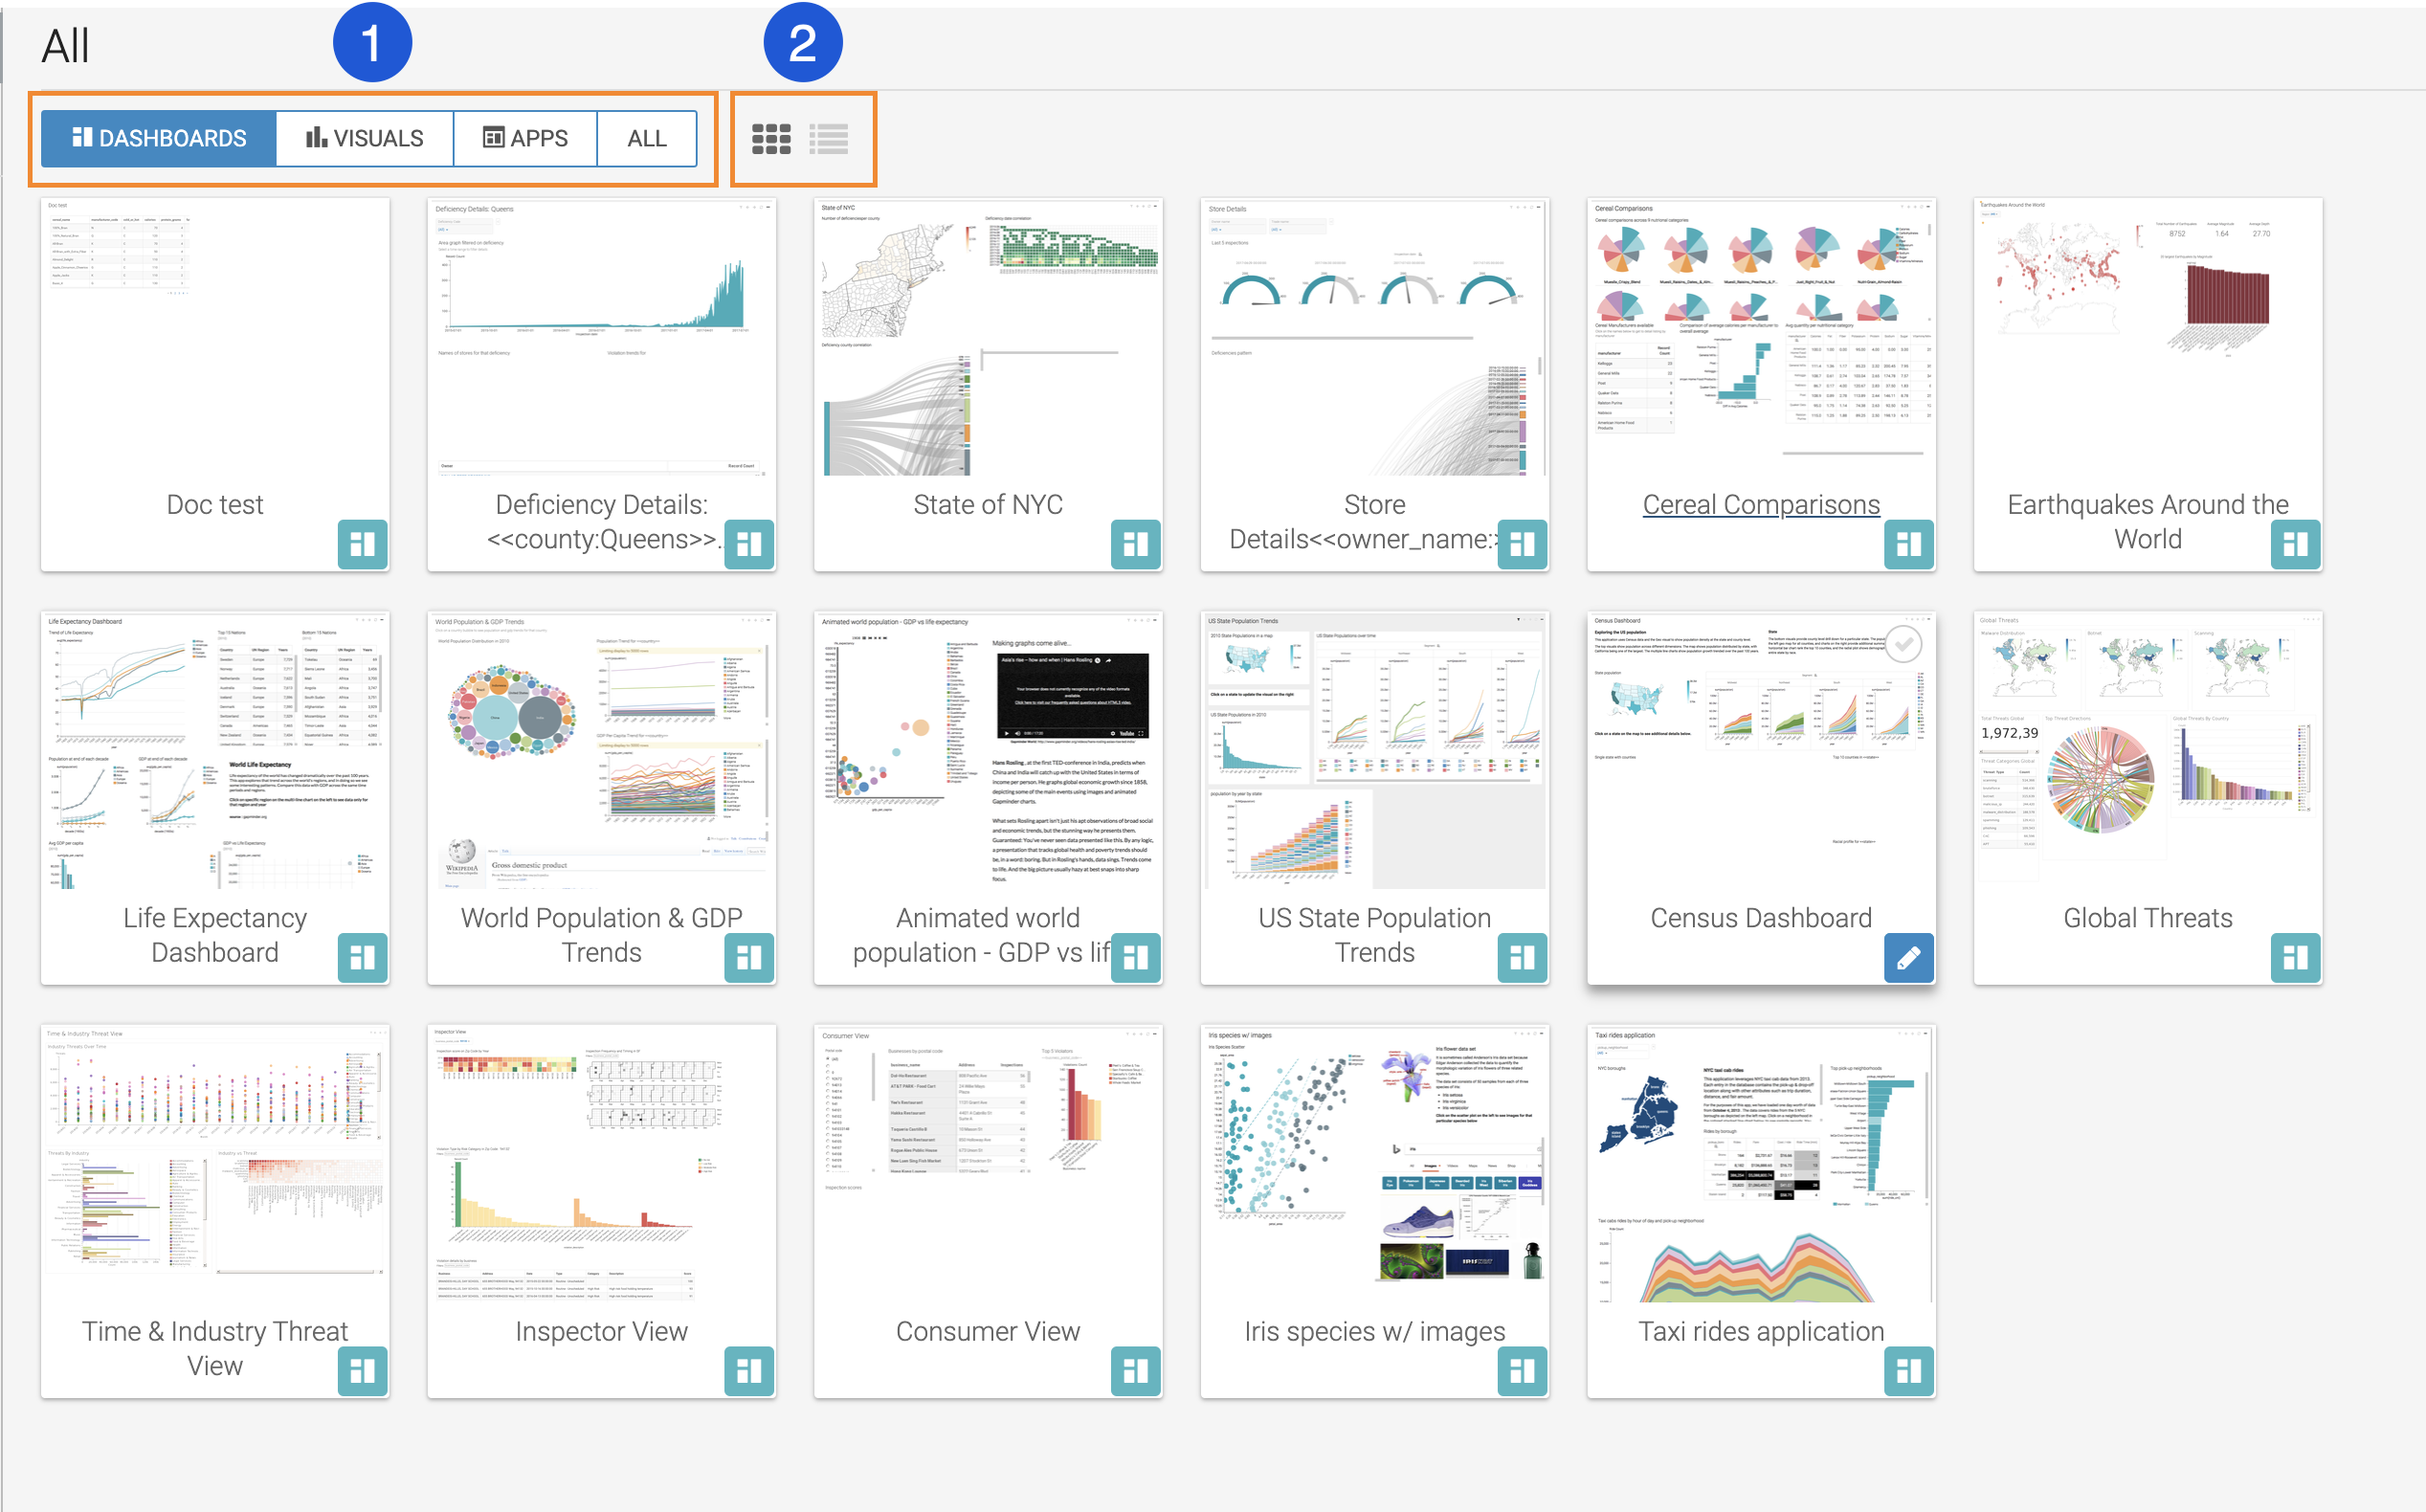Image resolution: width=2426 pixels, height=1512 pixels.
Task: Click dashboard icon on Global Threats card
Action: point(2295,958)
